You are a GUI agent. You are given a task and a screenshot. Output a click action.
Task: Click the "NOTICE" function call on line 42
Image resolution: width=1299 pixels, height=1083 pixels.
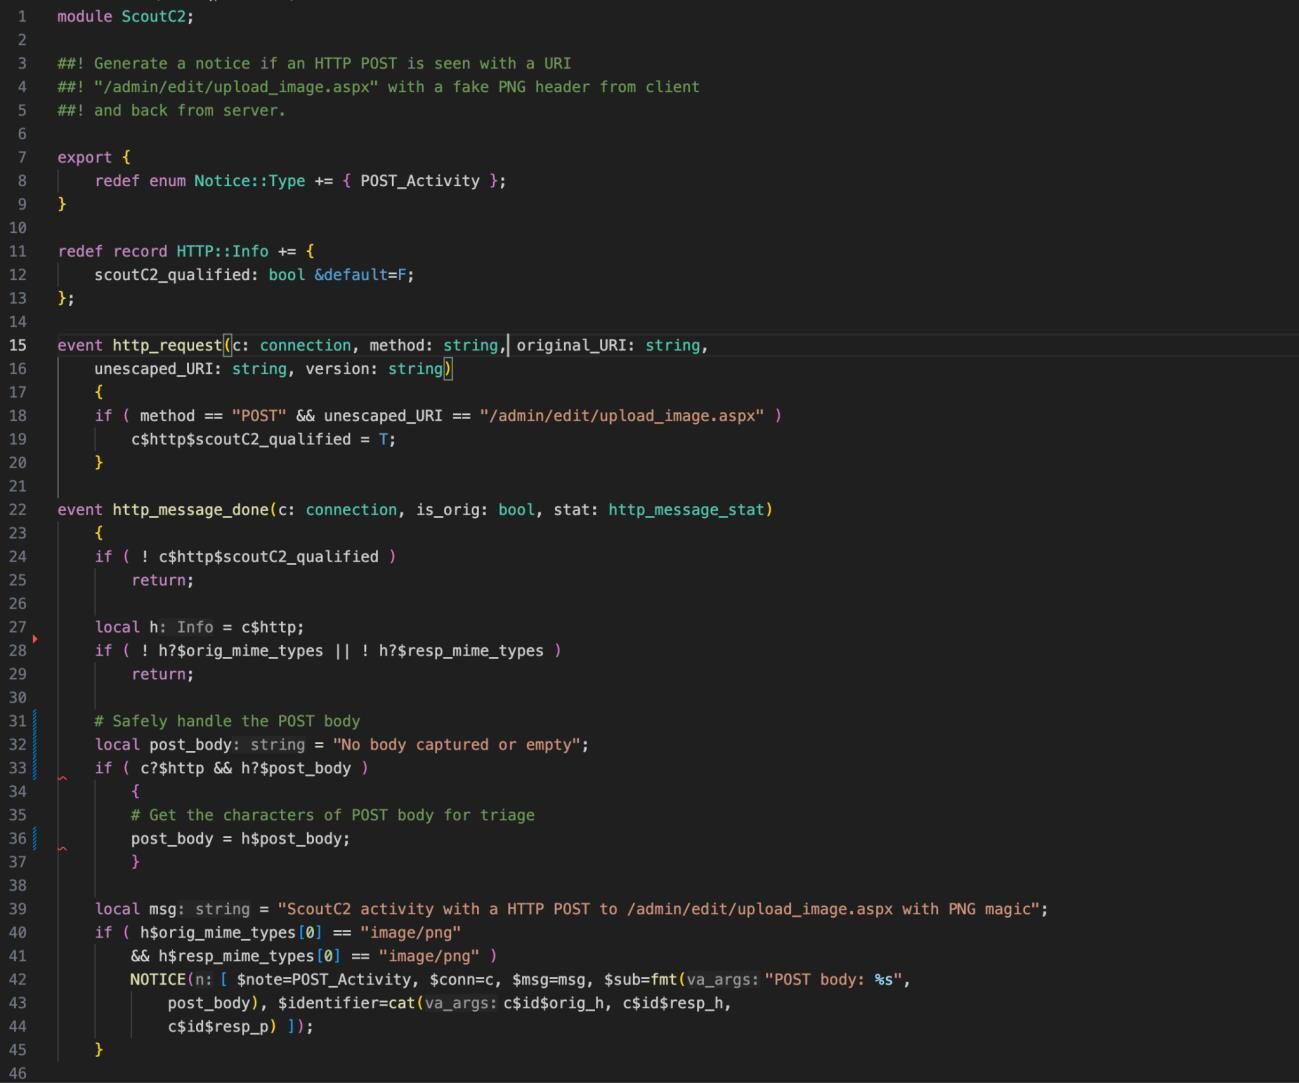[x=158, y=980]
